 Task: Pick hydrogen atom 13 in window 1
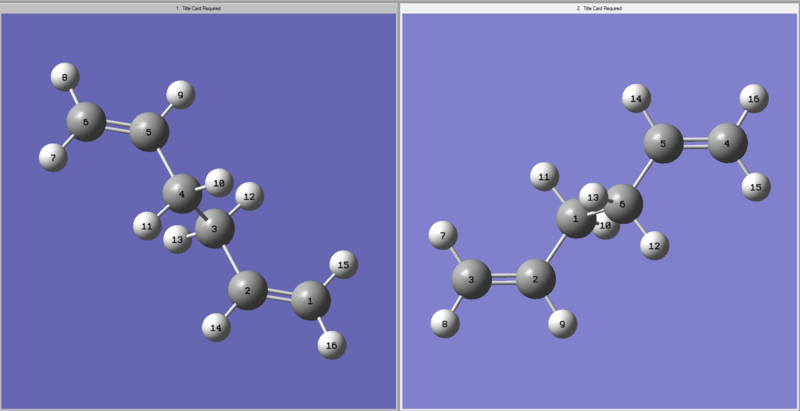tap(177, 239)
